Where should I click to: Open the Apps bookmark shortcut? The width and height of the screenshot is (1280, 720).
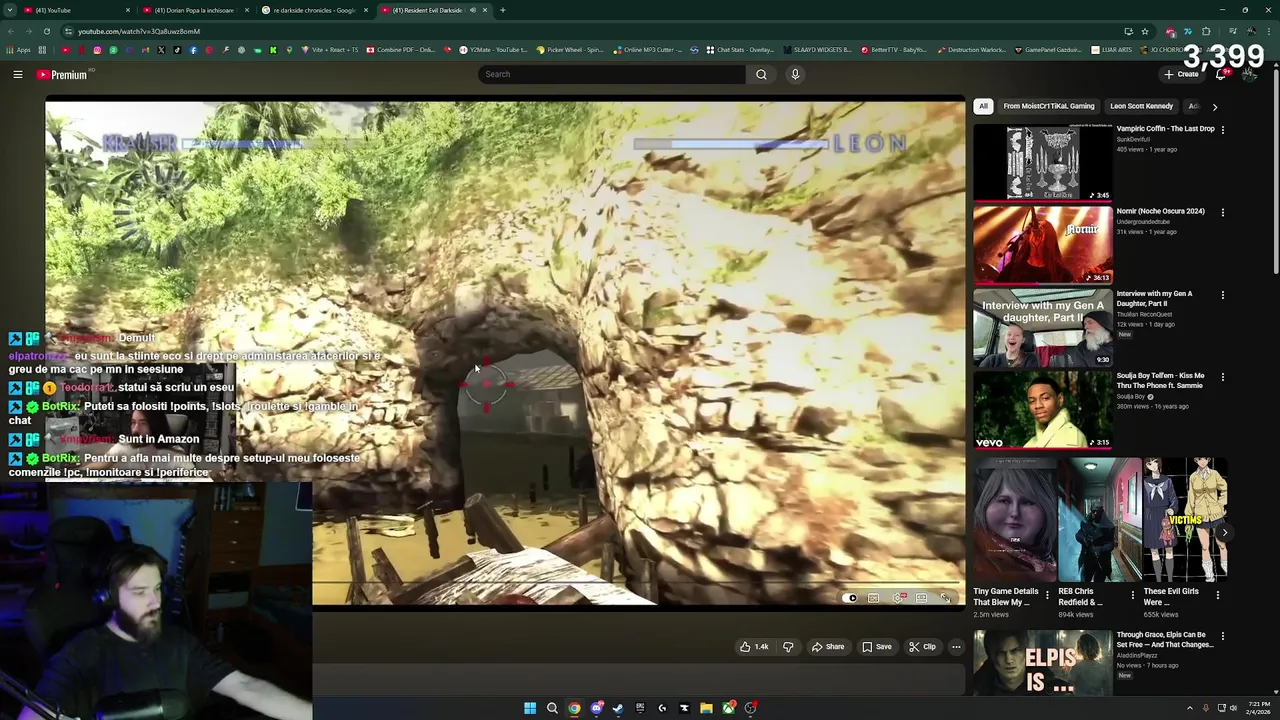(x=18, y=50)
